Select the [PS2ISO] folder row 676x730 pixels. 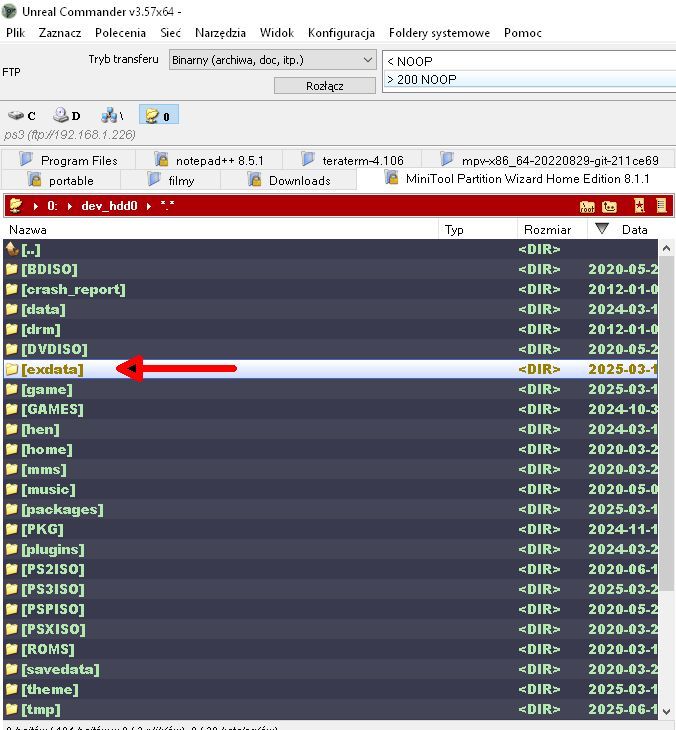pyautogui.click(x=331, y=569)
